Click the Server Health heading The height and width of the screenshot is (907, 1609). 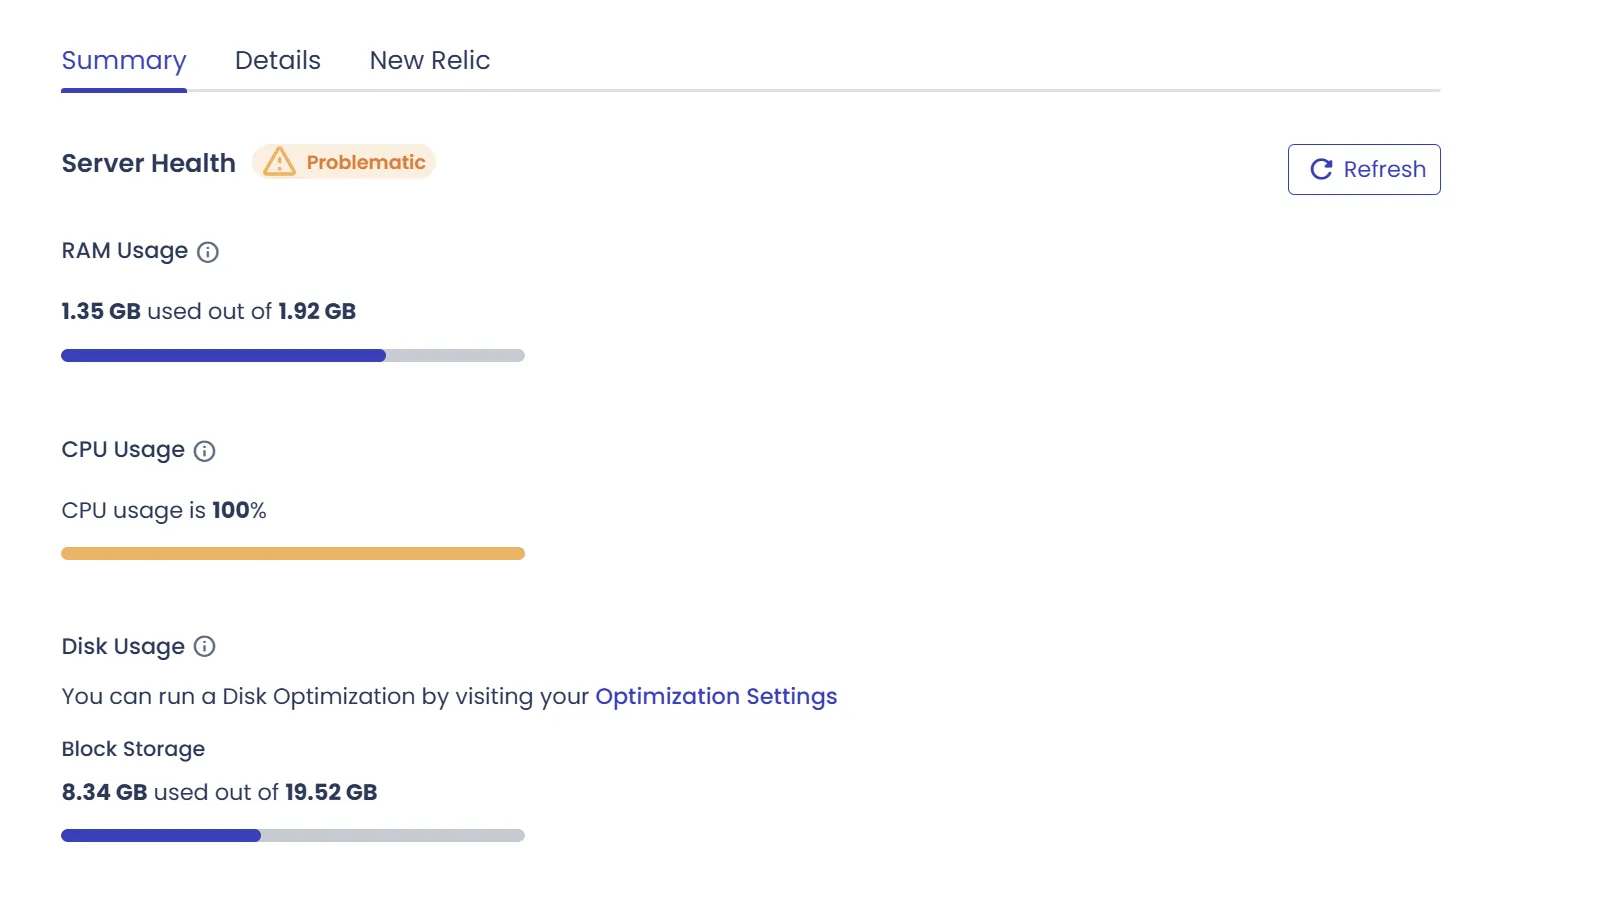pyautogui.click(x=149, y=163)
